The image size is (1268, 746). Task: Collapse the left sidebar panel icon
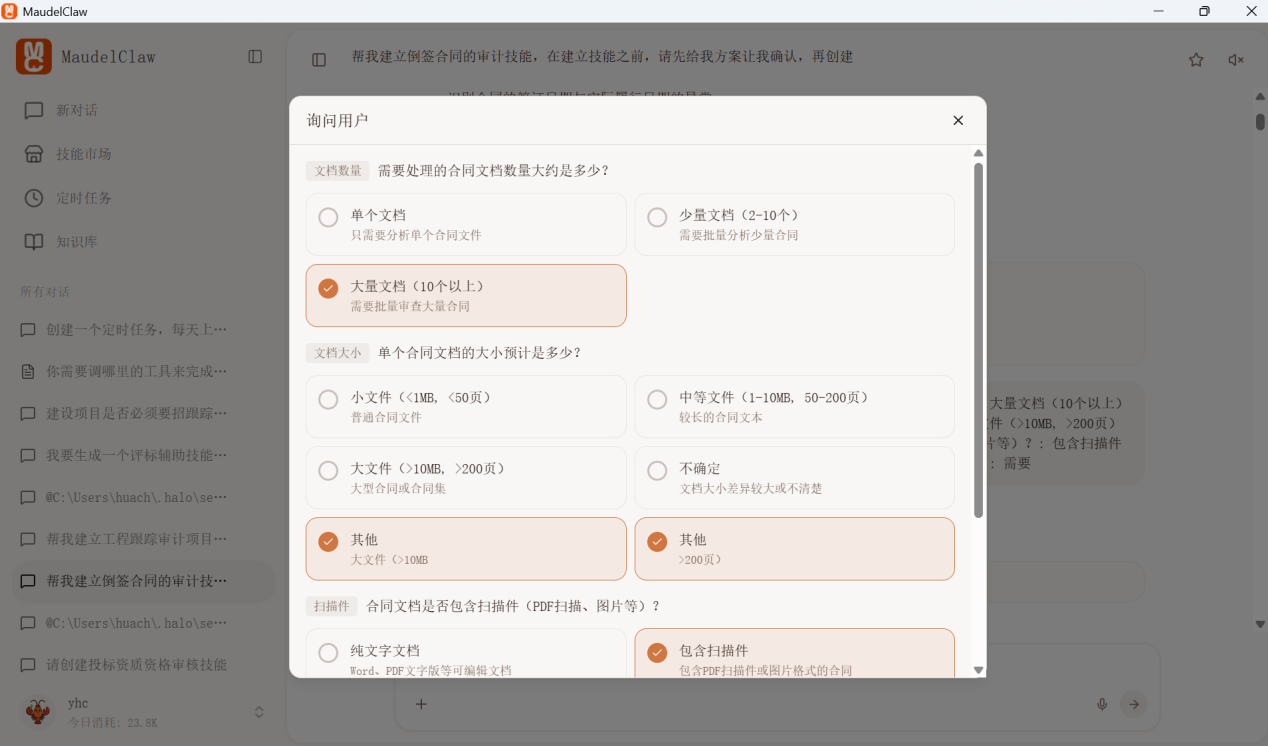[255, 57]
